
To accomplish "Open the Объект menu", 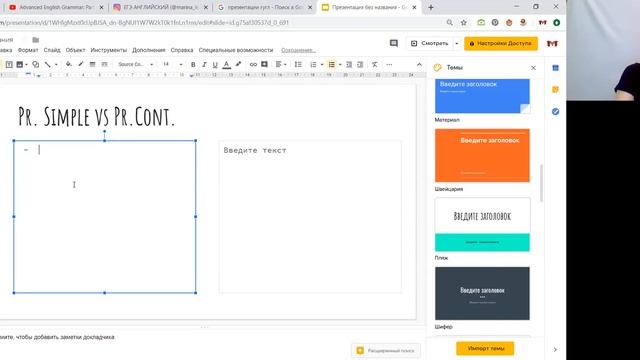I will point(76,50).
